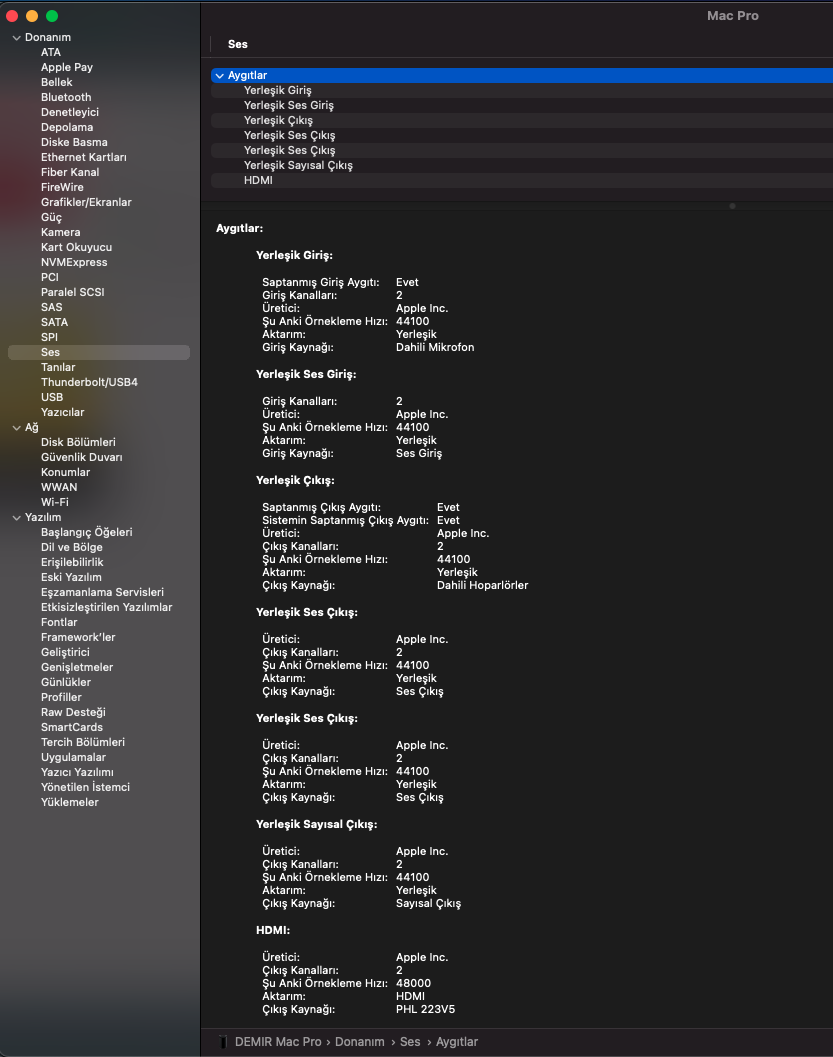
Task: Collapse the Yazılım section in sidebar
Action: tap(16, 517)
